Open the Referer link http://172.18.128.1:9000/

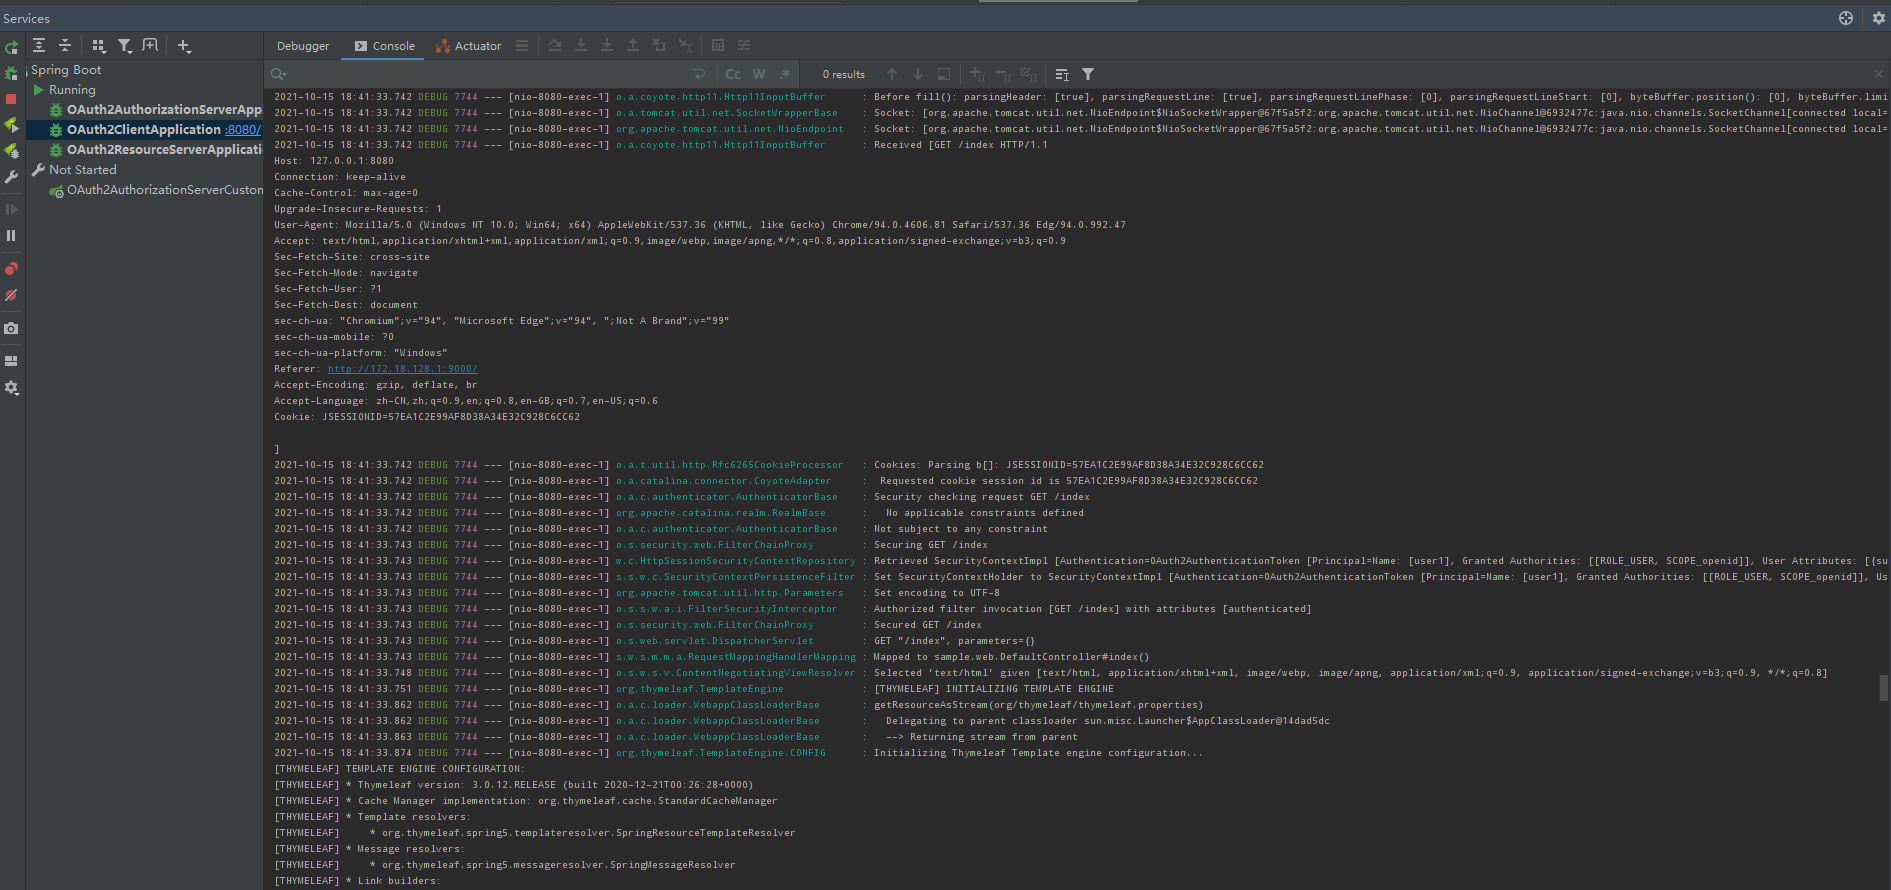point(402,369)
